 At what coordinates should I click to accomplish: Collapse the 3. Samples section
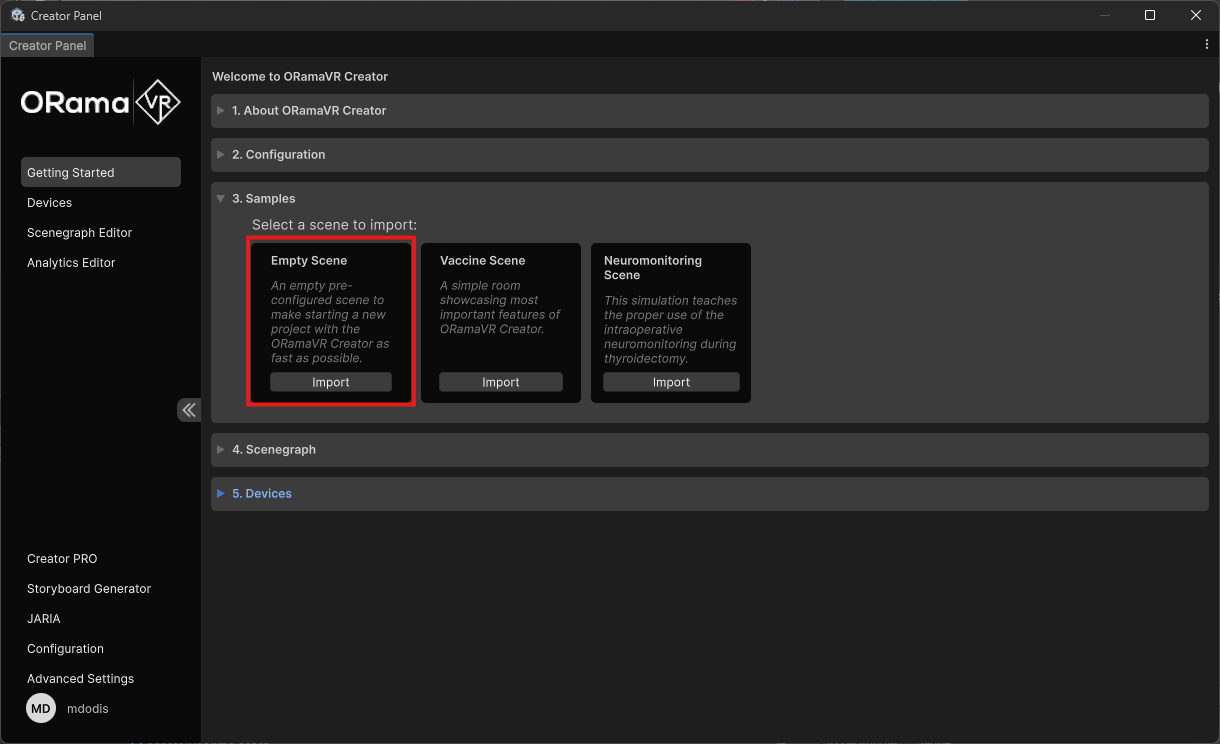click(709, 199)
